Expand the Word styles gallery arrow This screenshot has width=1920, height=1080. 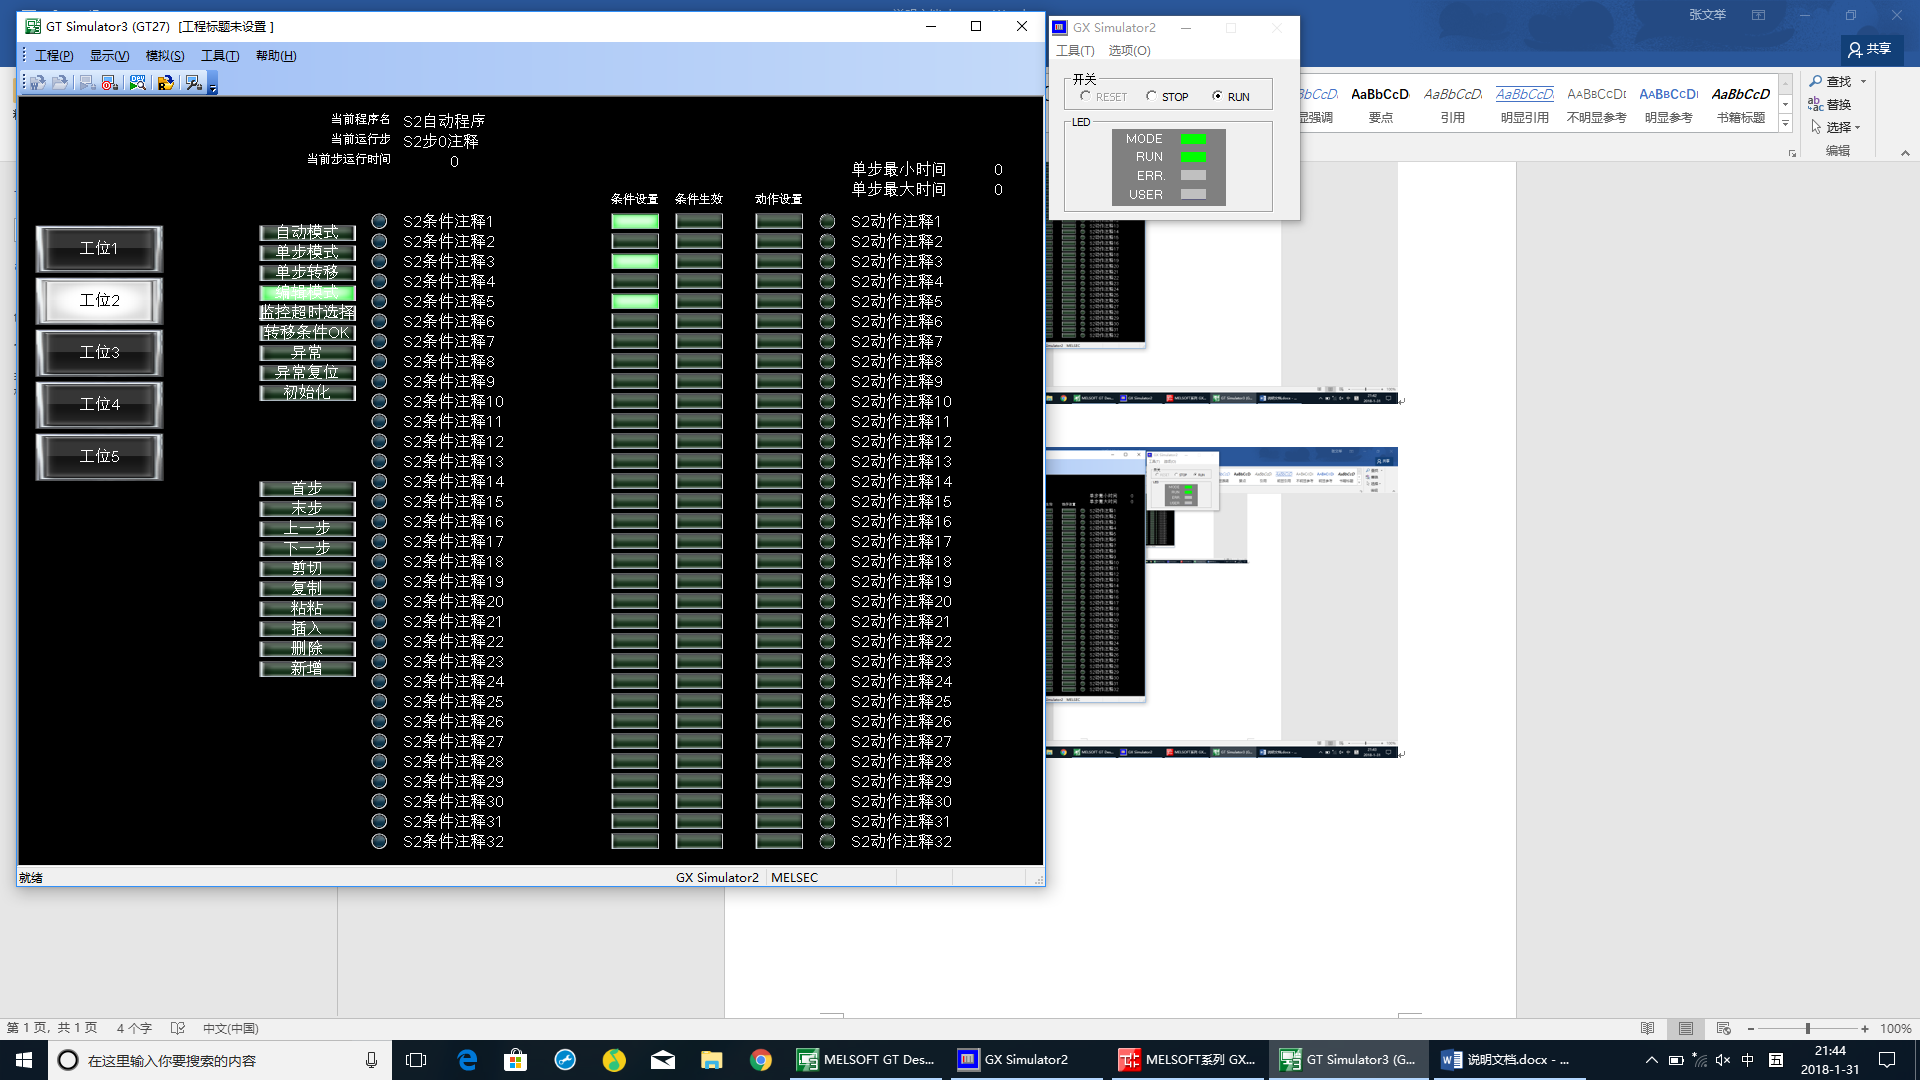(x=1785, y=124)
